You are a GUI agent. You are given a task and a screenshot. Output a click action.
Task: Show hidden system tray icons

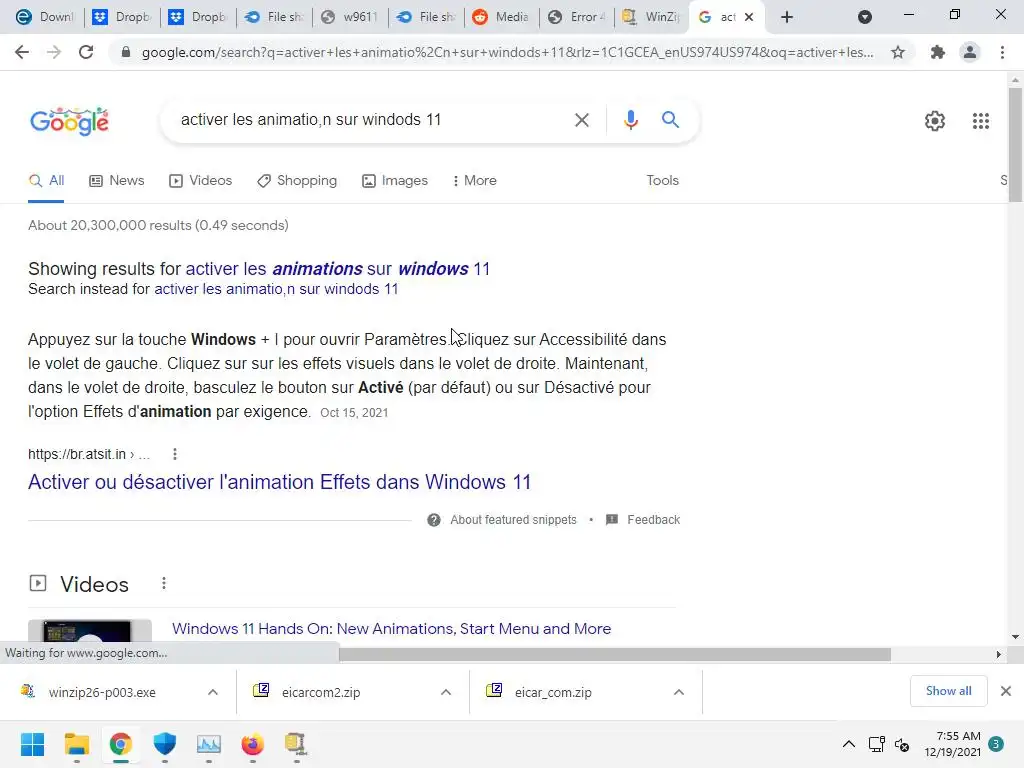pyautogui.click(x=848, y=744)
